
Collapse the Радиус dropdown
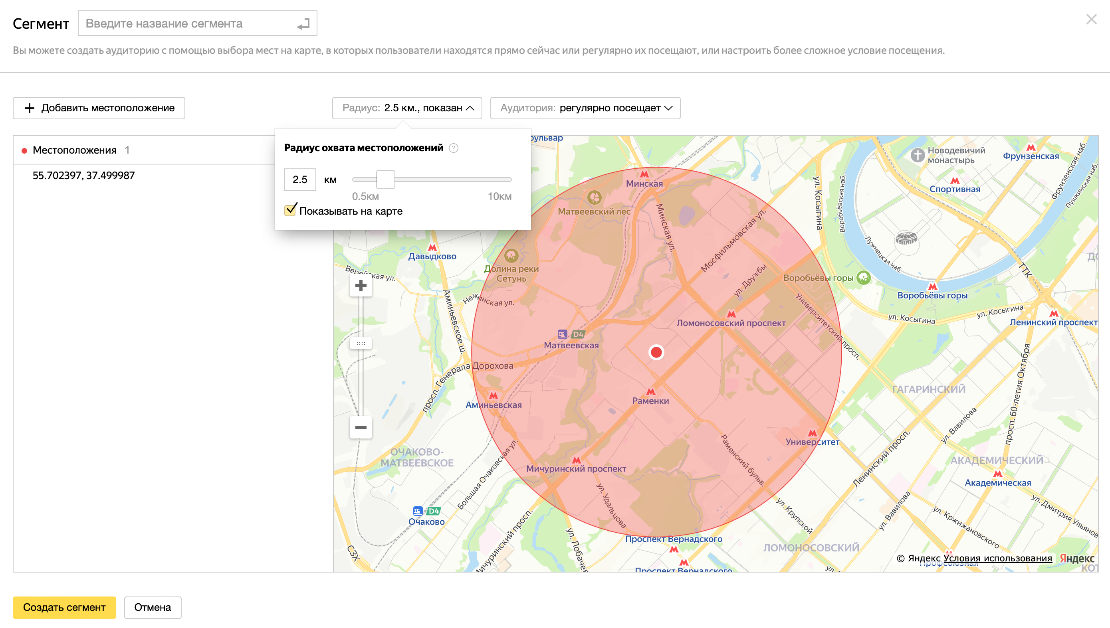click(408, 108)
